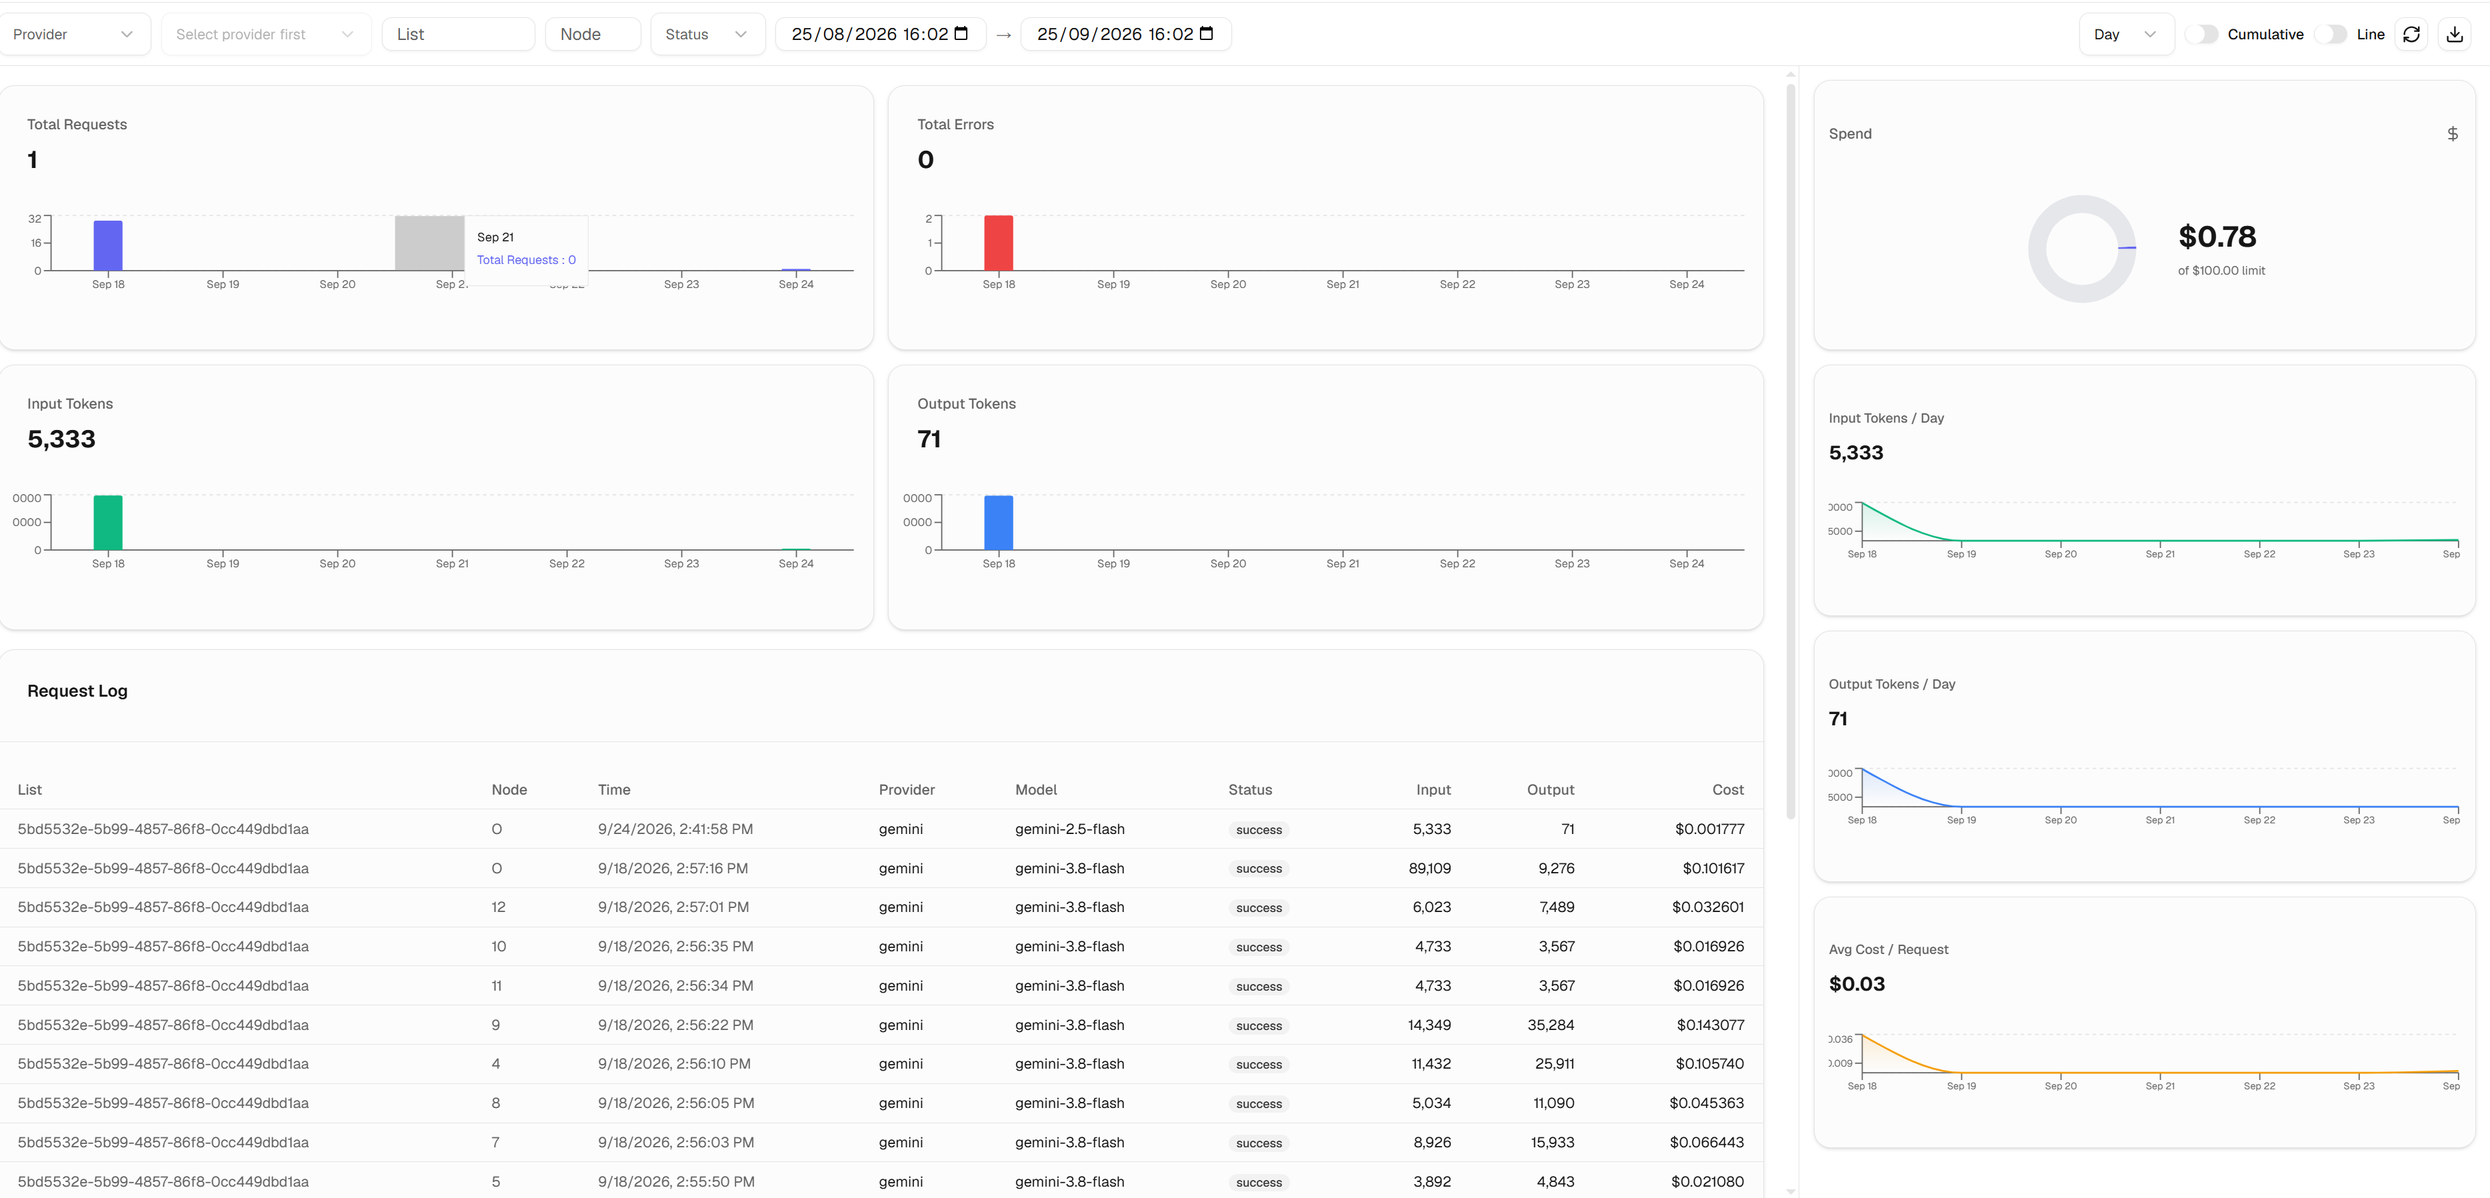This screenshot has height=1198, width=2490.
Task: Open calendar picker on end date
Action: pos(1207,34)
